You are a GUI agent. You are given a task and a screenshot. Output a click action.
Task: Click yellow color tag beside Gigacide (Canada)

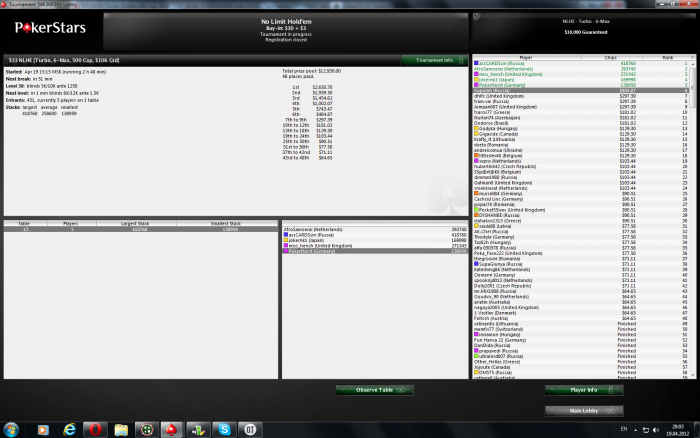point(476,134)
